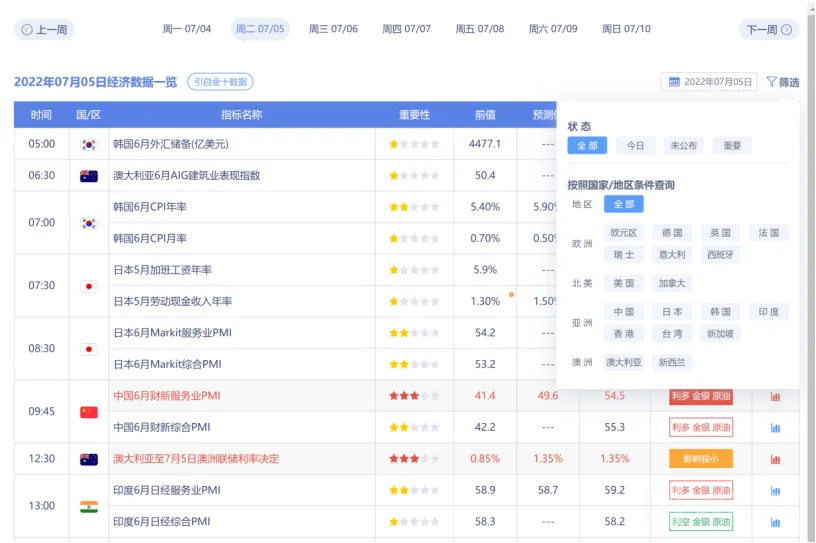Open chart icon for 印度6月日经服务业PMI

(x=775, y=491)
